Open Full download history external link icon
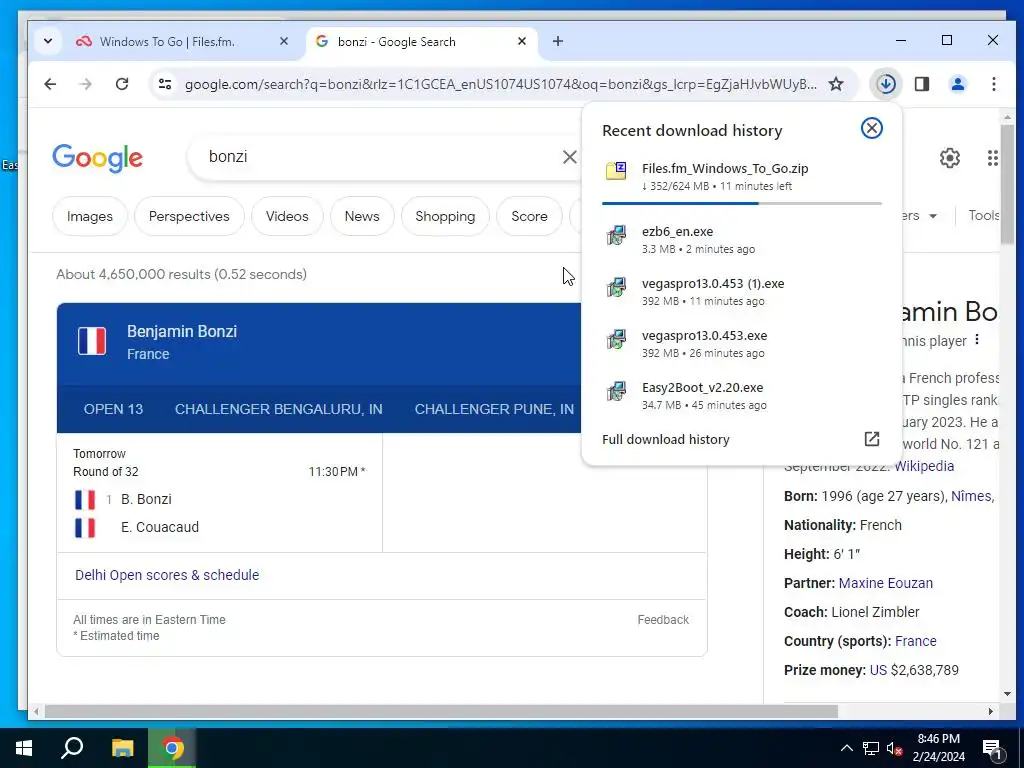This screenshot has width=1024, height=768. [x=871, y=439]
